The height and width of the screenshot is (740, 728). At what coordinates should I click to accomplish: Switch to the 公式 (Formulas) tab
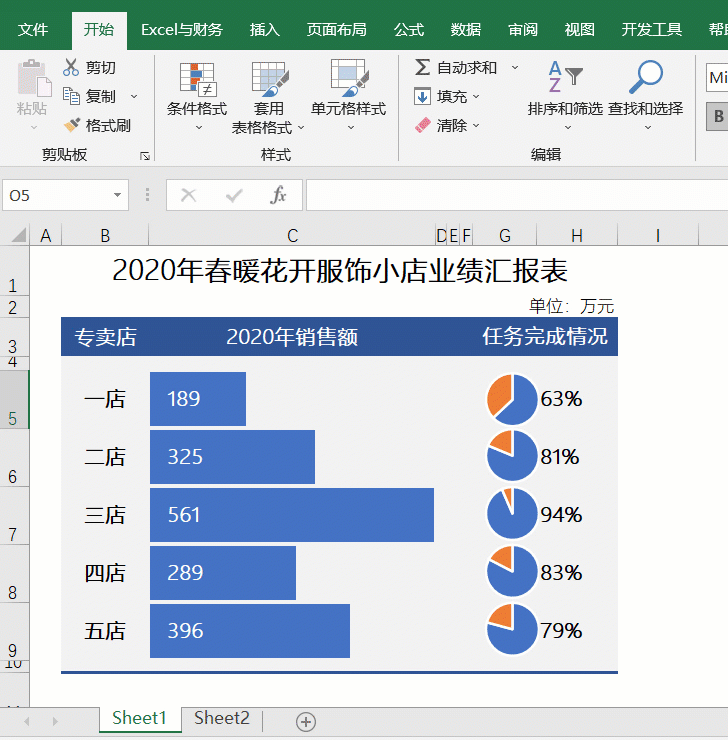click(409, 30)
